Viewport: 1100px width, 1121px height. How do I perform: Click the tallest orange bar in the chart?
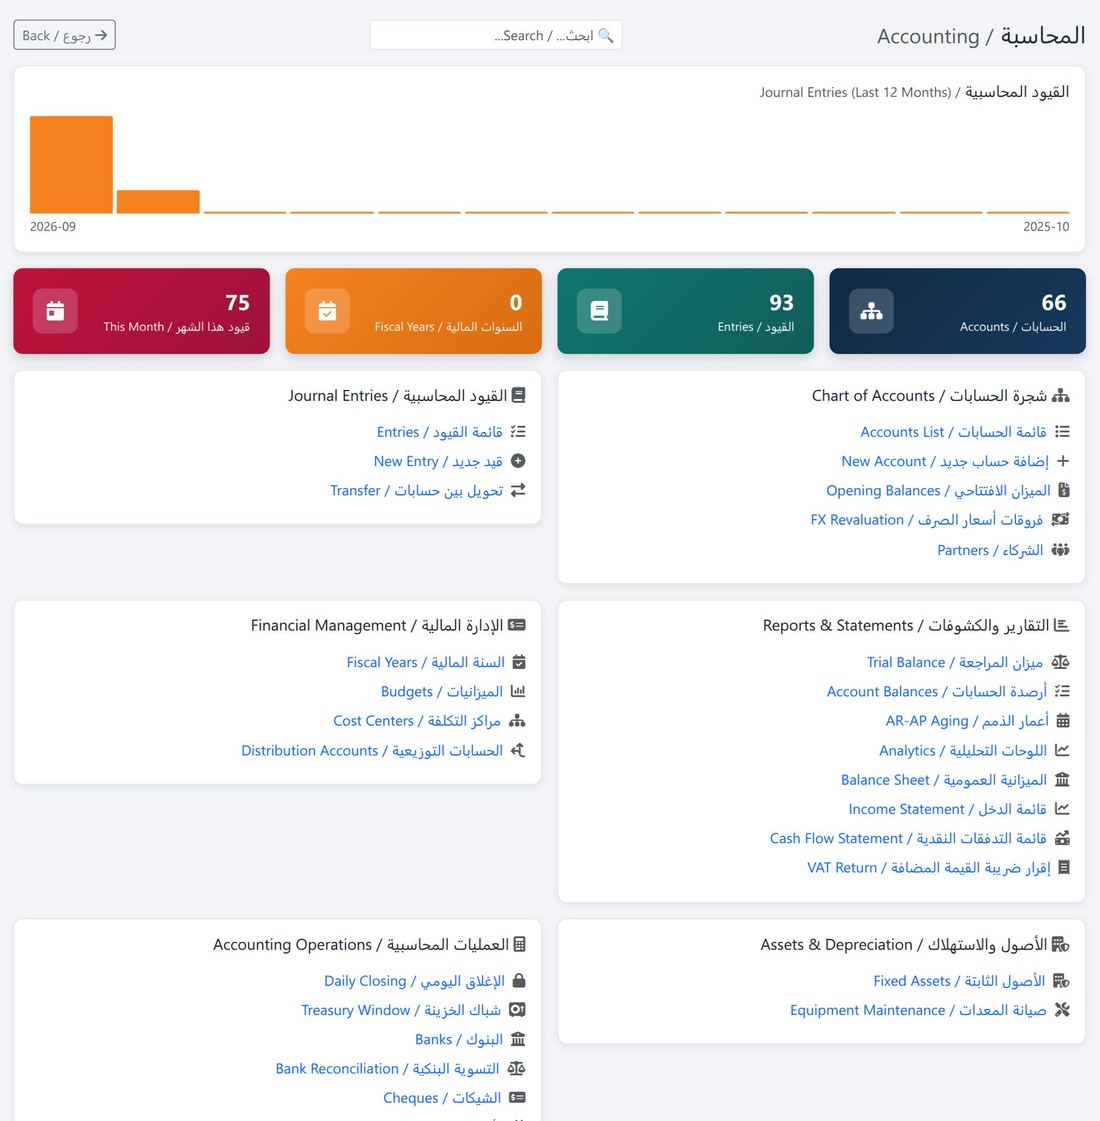pyautogui.click(x=71, y=164)
